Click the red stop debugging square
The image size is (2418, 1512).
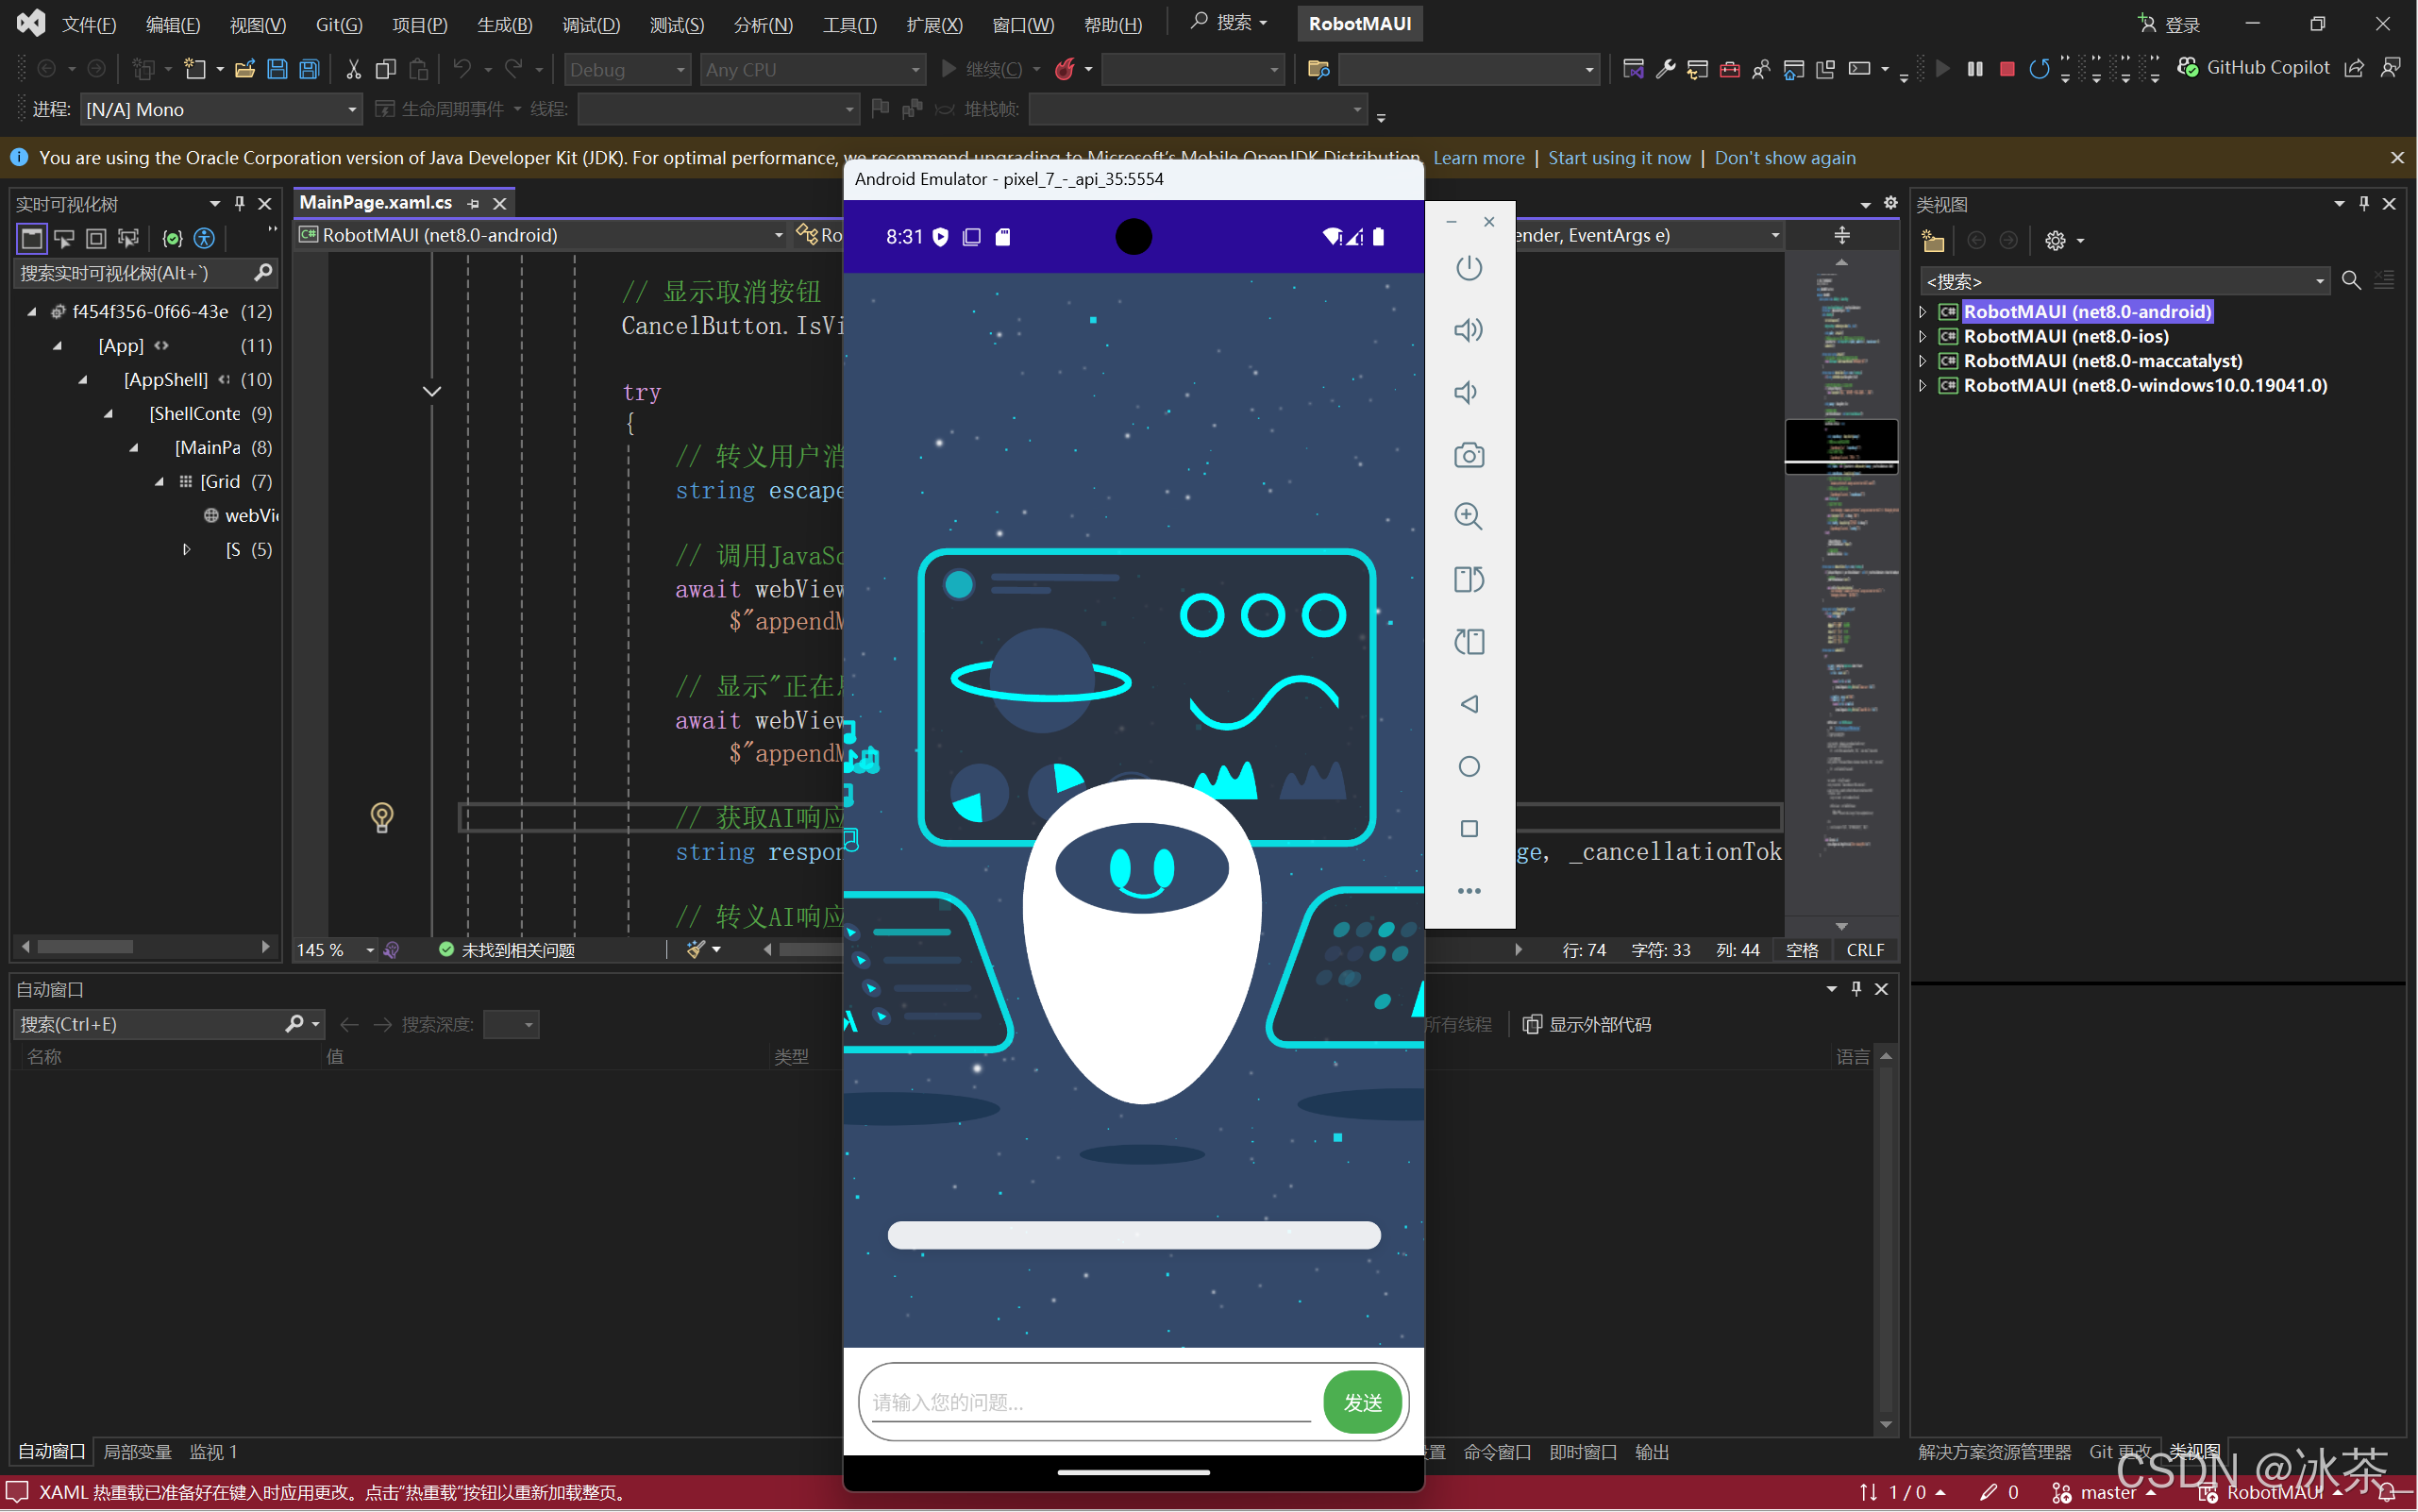(x=2006, y=69)
